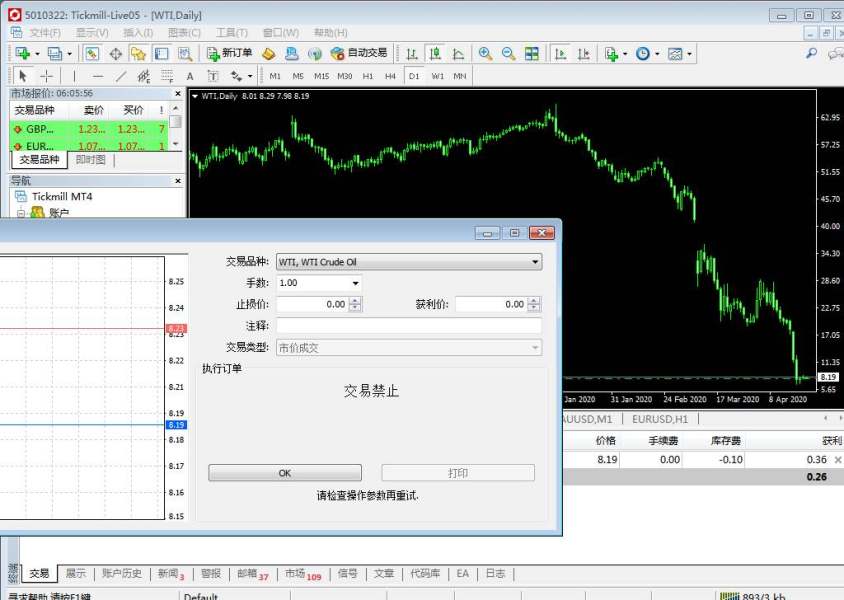Viewport: 844px width, 600px height.
Task: Toggle the Navigator star-folder icon
Action: pyautogui.click(x=138, y=53)
